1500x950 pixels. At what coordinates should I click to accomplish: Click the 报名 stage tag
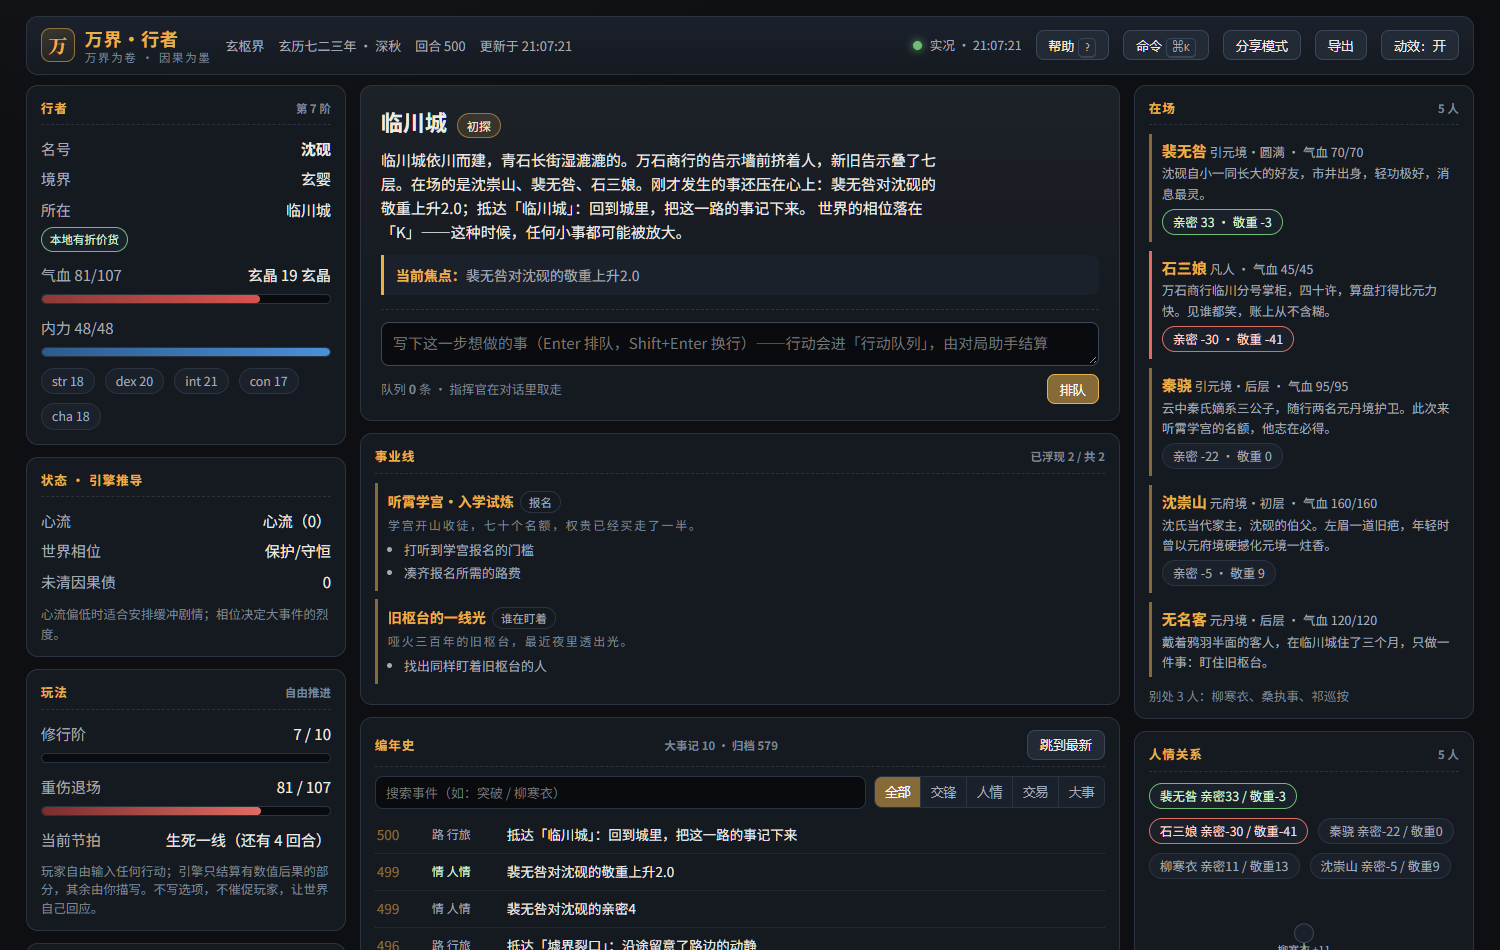click(540, 503)
